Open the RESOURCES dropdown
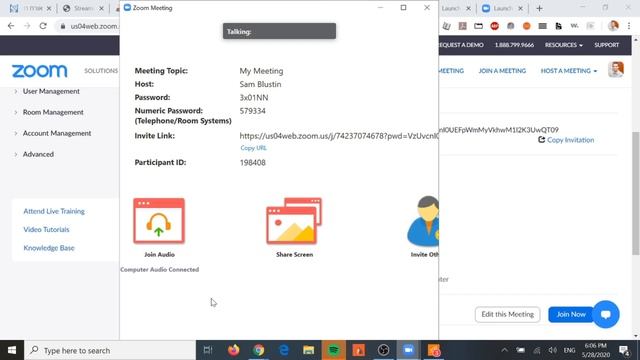This screenshot has width=640, height=360. tap(564, 45)
